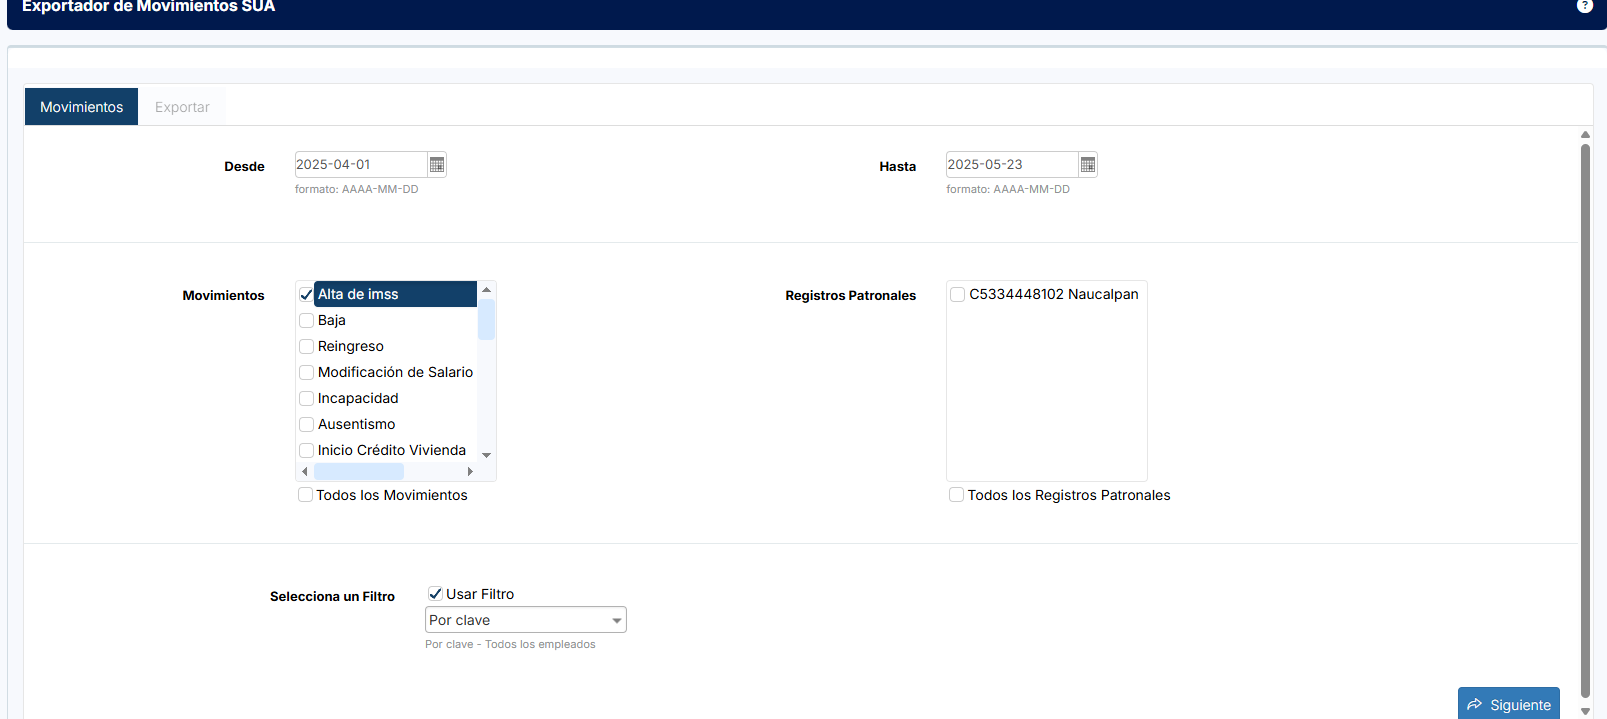The width and height of the screenshot is (1607, 719).
Task: Switch to the Exportar tab
Action: tap(182, 107)
